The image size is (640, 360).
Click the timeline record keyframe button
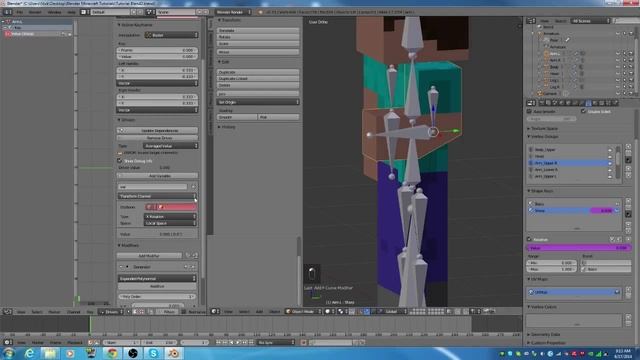pos(304,342)
